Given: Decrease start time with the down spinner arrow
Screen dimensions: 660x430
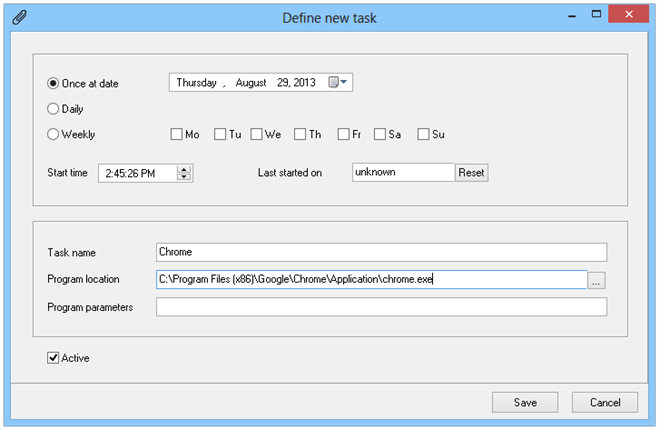Looking at the screenshot, I should 184,177.
